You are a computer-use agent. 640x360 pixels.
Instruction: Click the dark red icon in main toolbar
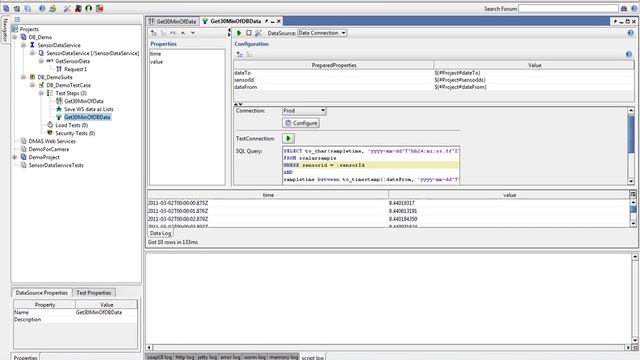78,8
